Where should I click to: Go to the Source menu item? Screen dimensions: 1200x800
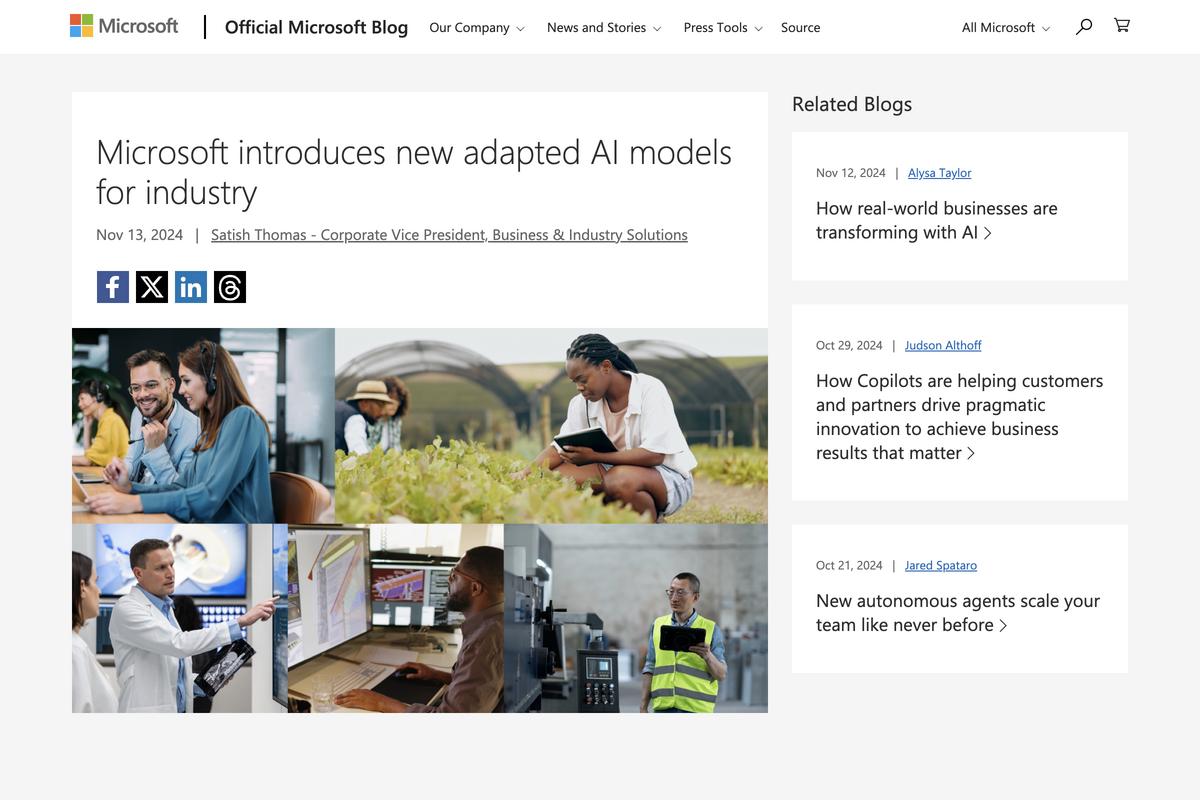800,28
